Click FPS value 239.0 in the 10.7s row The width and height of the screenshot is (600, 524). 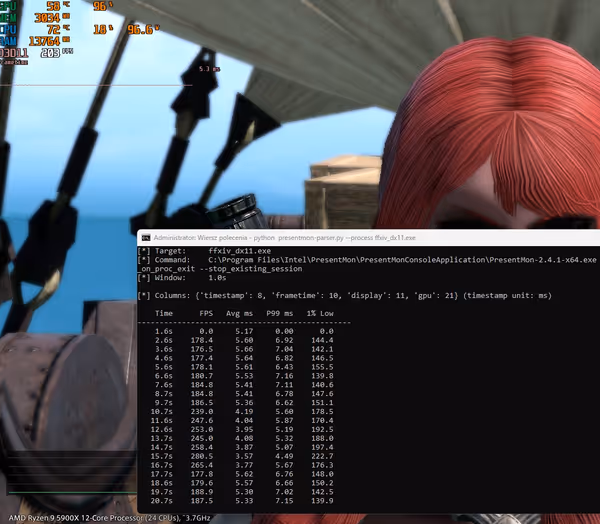click(x=202, y=411)
